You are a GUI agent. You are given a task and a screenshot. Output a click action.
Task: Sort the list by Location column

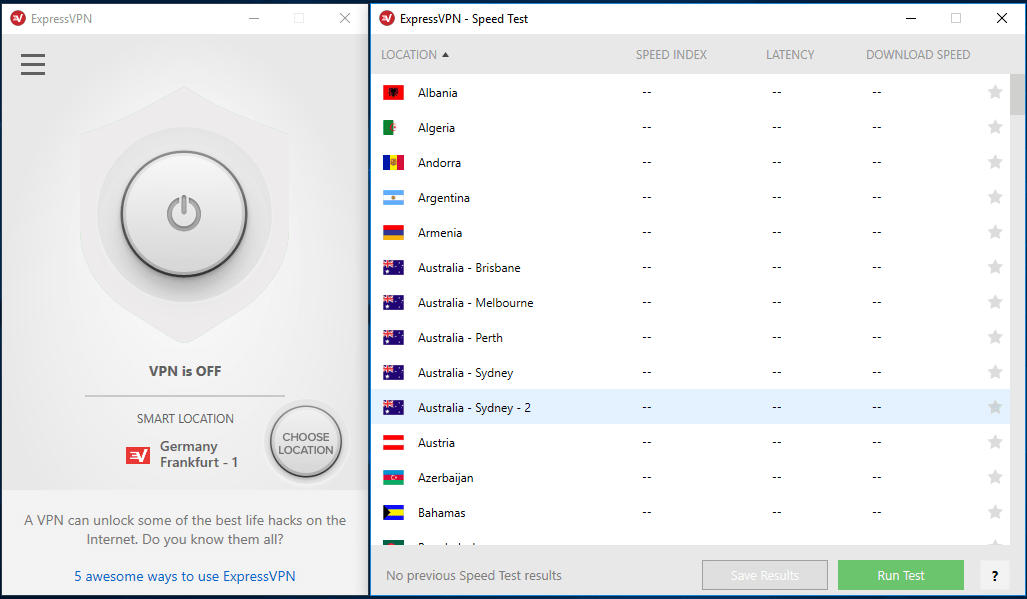[x=415, y=55]
